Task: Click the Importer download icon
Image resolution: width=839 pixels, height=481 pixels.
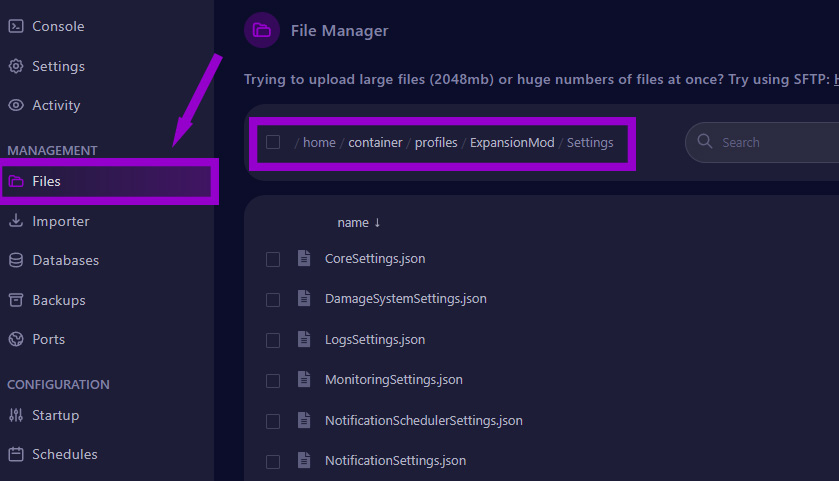Action: pos(15,222)
